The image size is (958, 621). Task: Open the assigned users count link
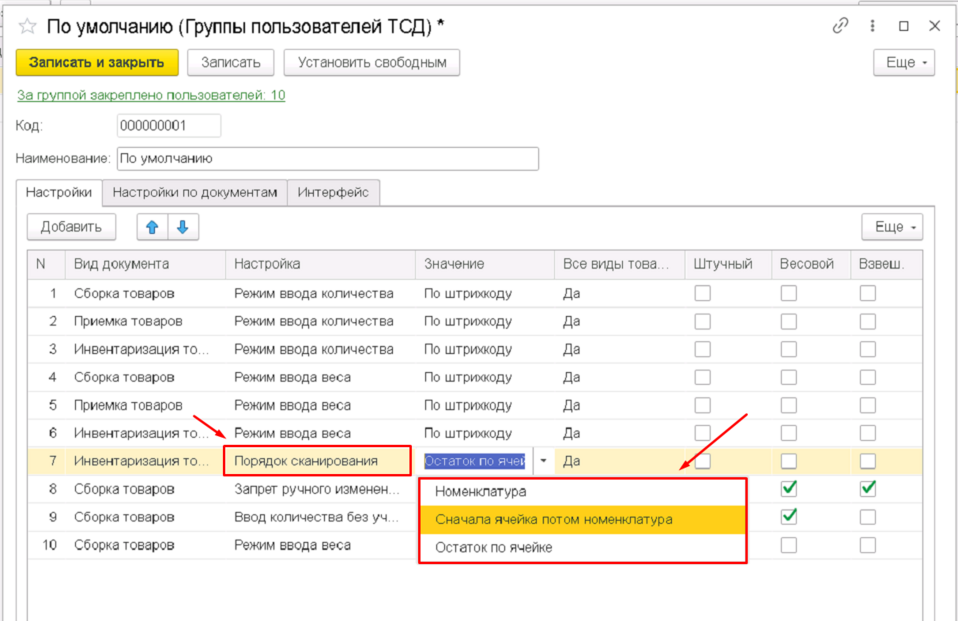click(x=151, y=95)
